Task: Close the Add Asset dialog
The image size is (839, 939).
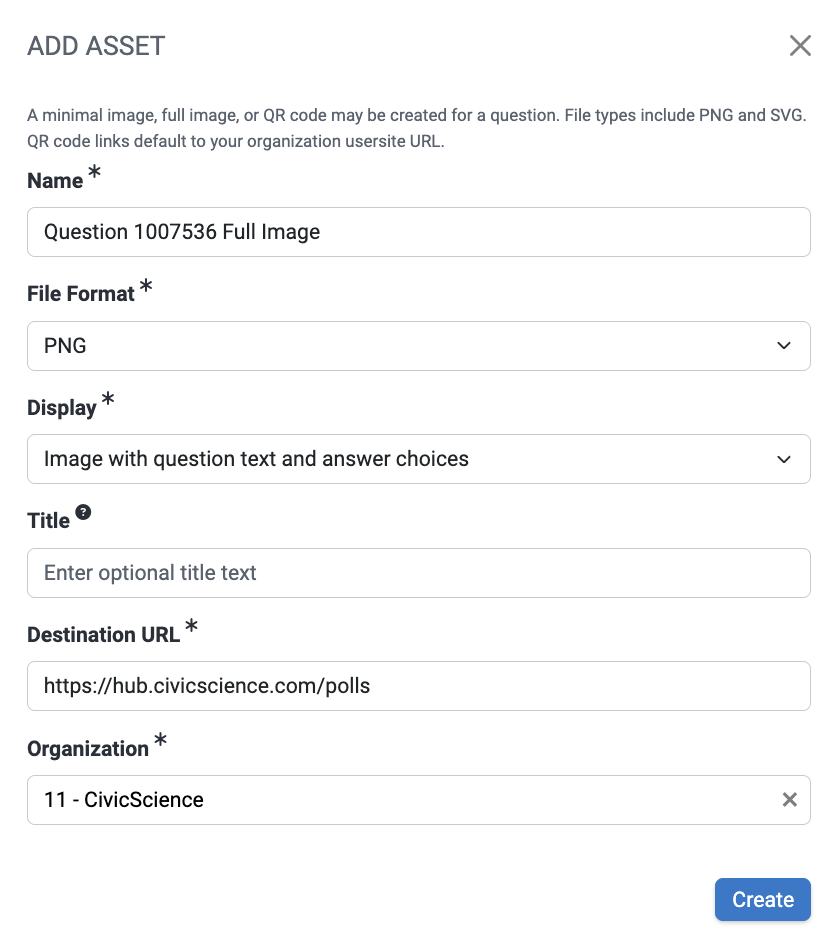Action: [x=800, y=46]
